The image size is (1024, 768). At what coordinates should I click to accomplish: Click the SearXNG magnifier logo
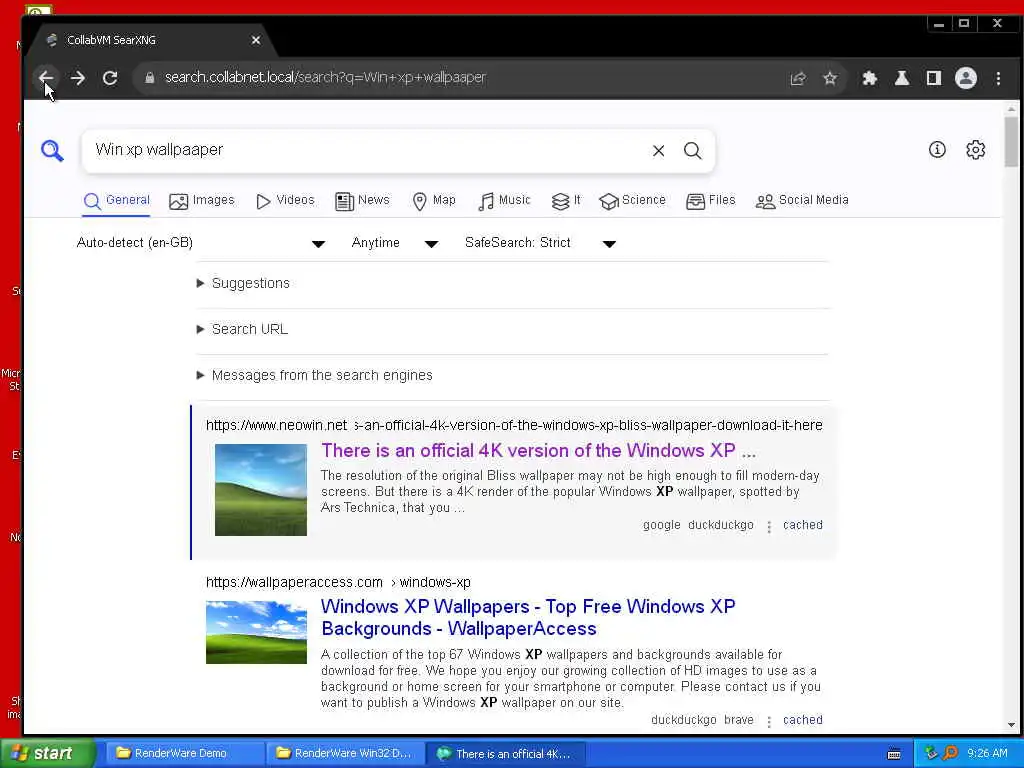coord(52,150)
